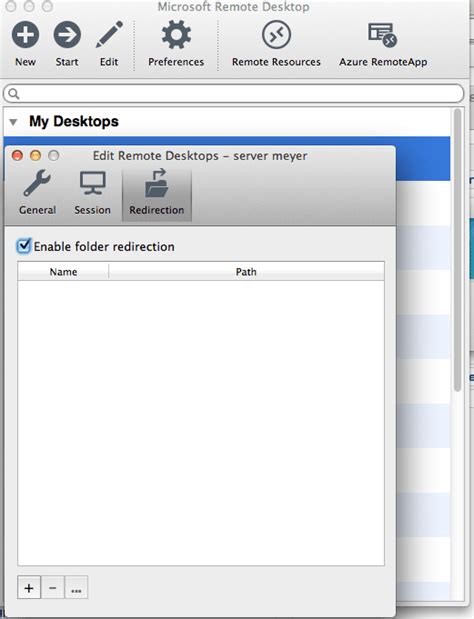This screenshot has width=474, height=619.
Task: Click the desktop list scrollbar
Action: pyautogui.click(x=457, y=250)
